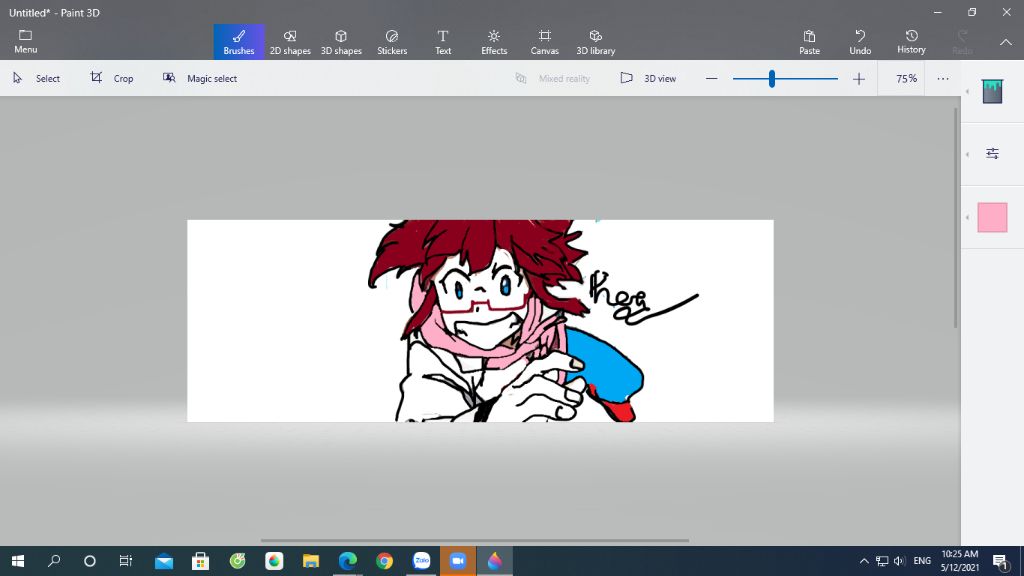Screen dimensions: 1024x576
Task: Switch to Zoom app on taskbar
Action: tap(458, 561)
